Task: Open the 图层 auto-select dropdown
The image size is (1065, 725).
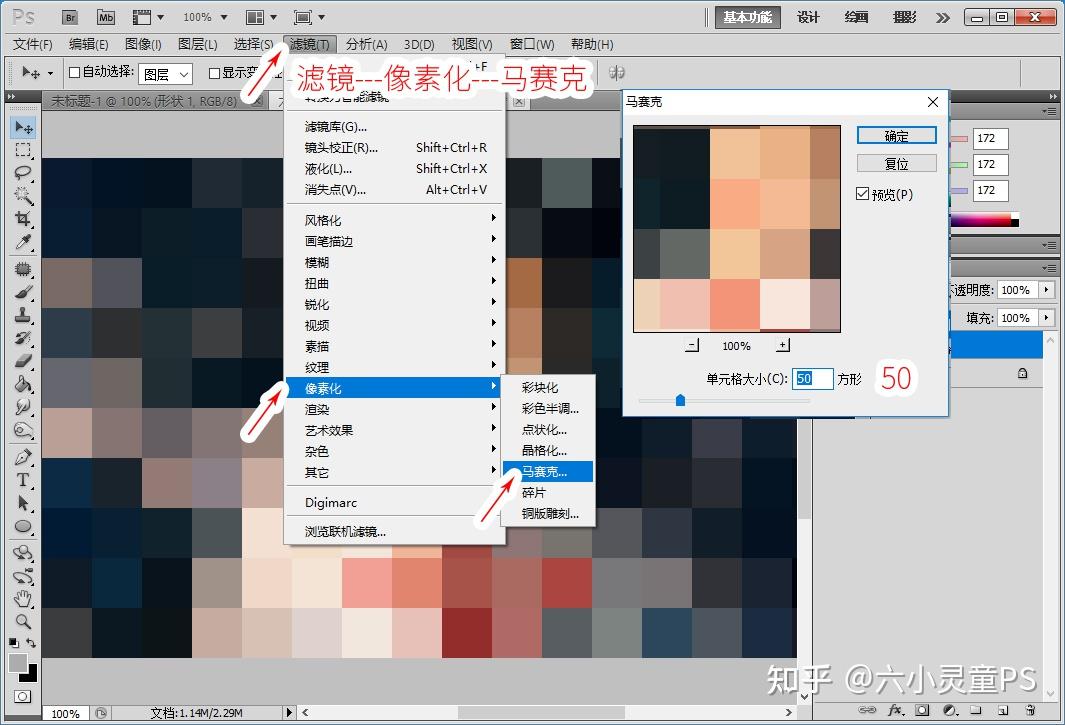Action: 165,73
